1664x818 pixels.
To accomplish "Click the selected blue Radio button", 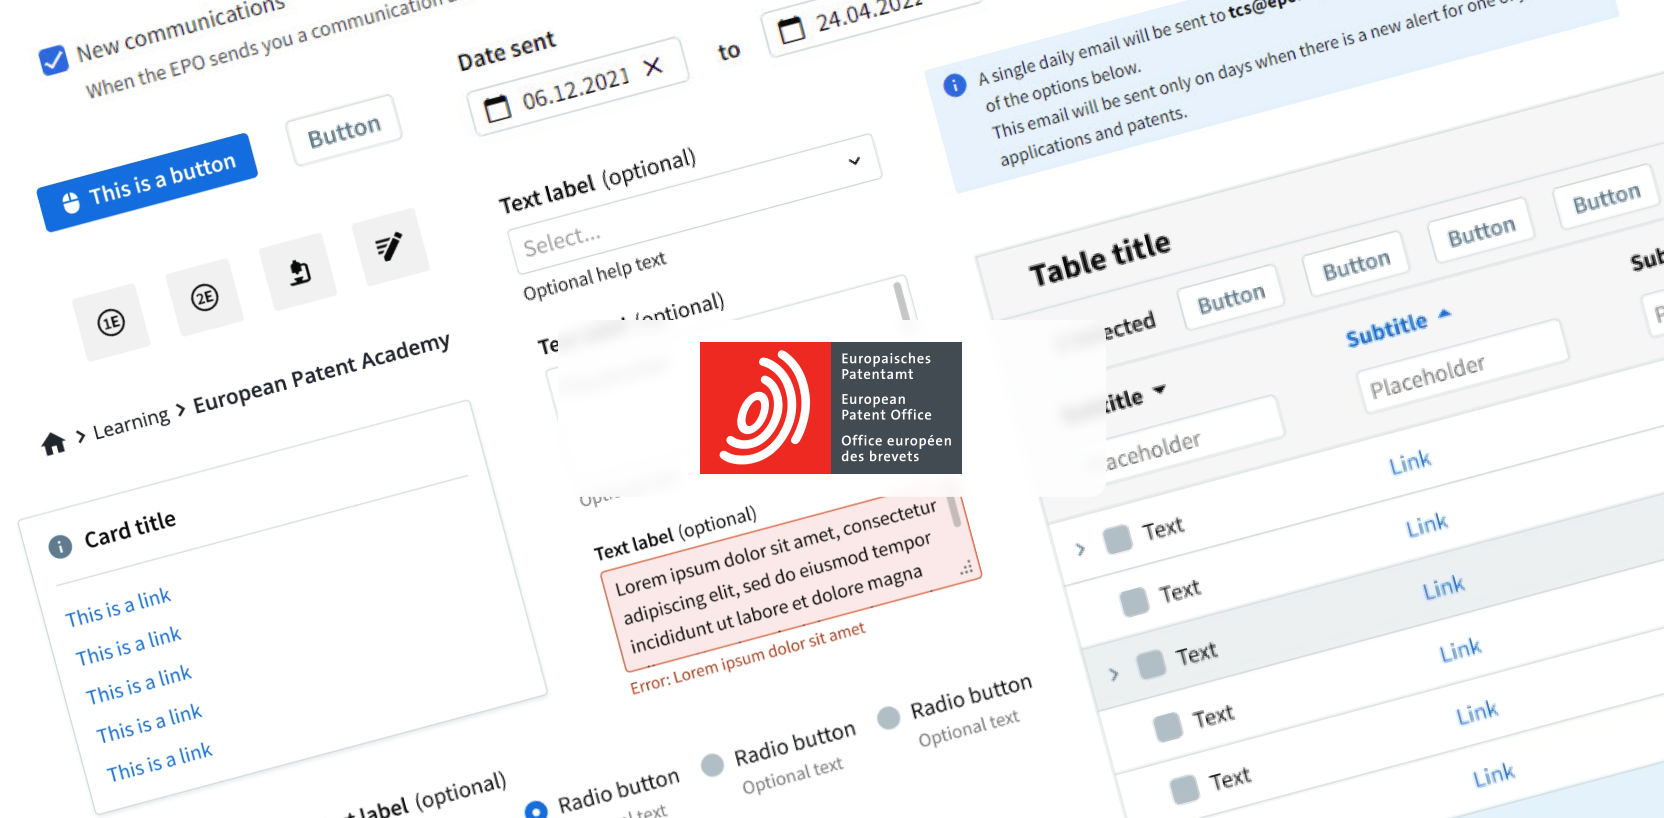I will click(536, 810).
